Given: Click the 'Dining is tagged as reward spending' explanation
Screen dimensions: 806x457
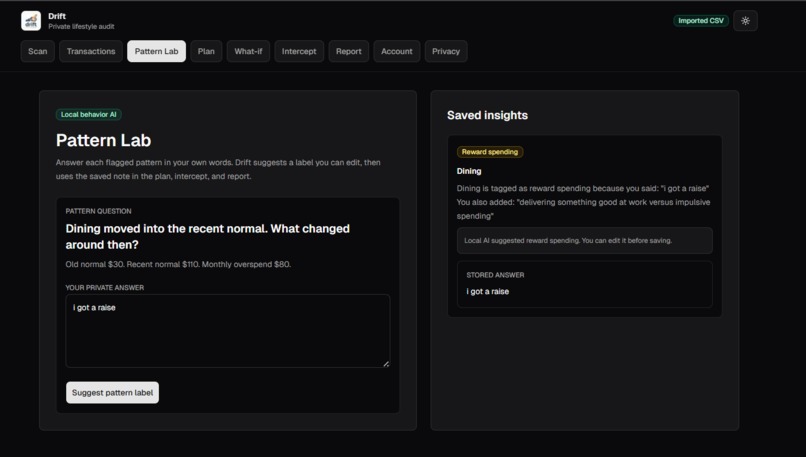Looking at the screenshot, I should [x=583, y=202].
